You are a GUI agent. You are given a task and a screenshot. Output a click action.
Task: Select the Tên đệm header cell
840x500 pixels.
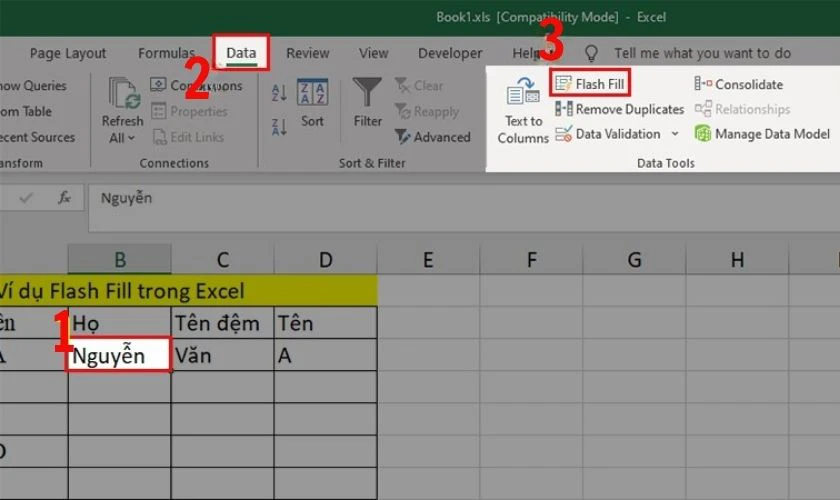point(222,323)
